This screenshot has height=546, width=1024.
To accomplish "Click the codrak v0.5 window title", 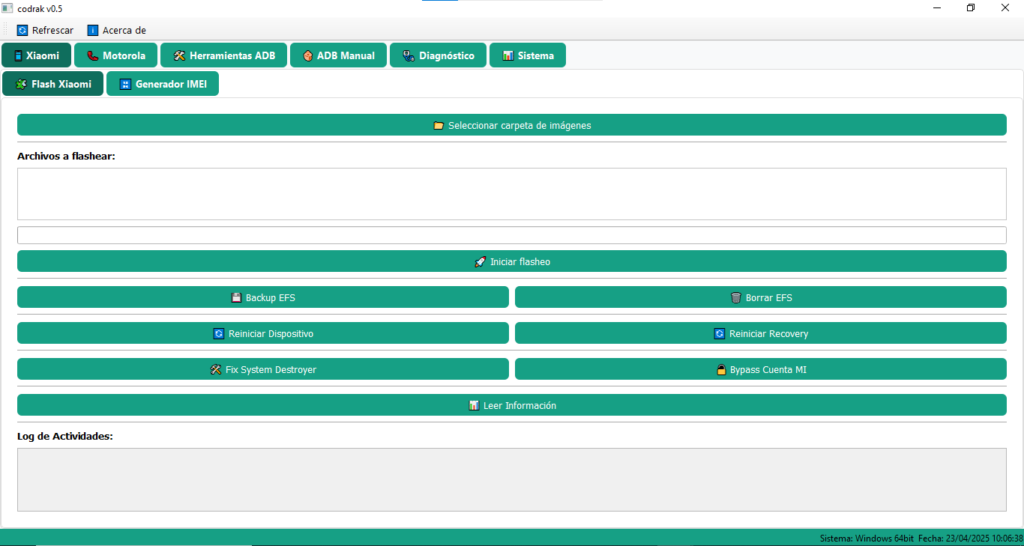I will coord(40,8).
